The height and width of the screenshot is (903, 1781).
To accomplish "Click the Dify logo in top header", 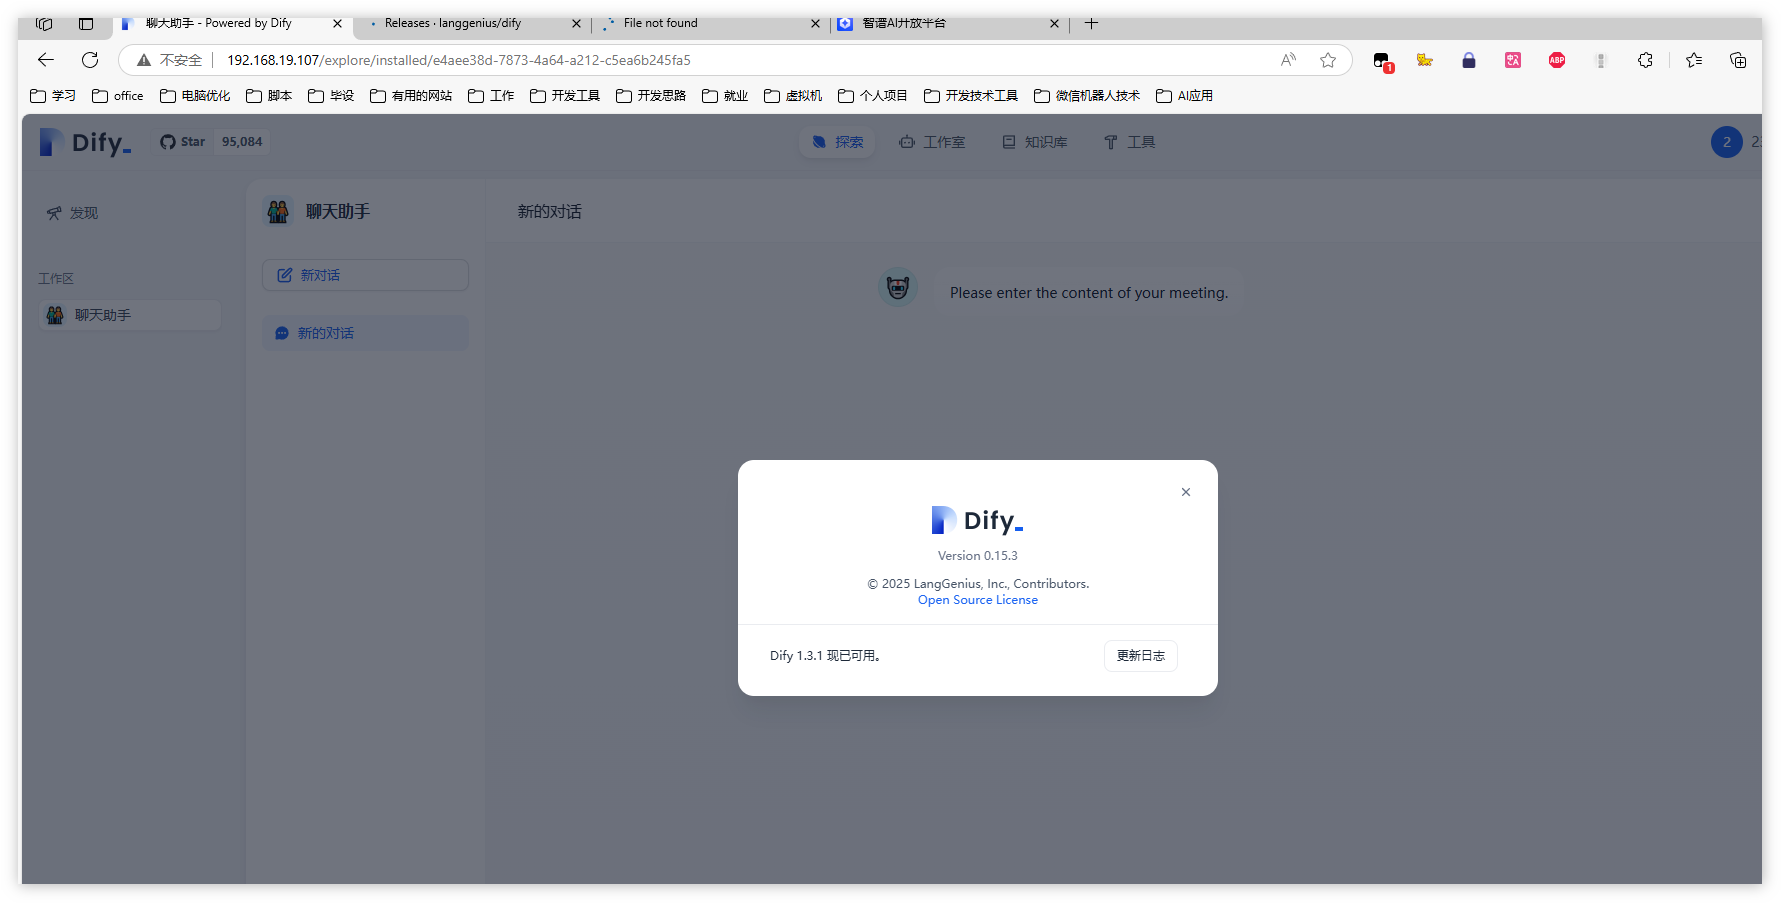I will 85,142.
